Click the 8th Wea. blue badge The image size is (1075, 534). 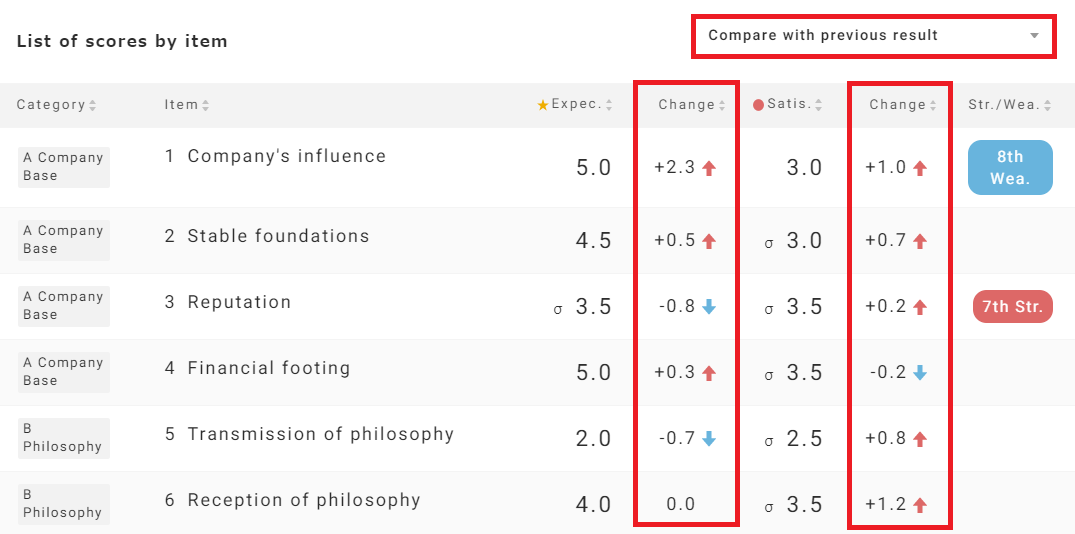pyautogui.click(x=1010, y=167)
